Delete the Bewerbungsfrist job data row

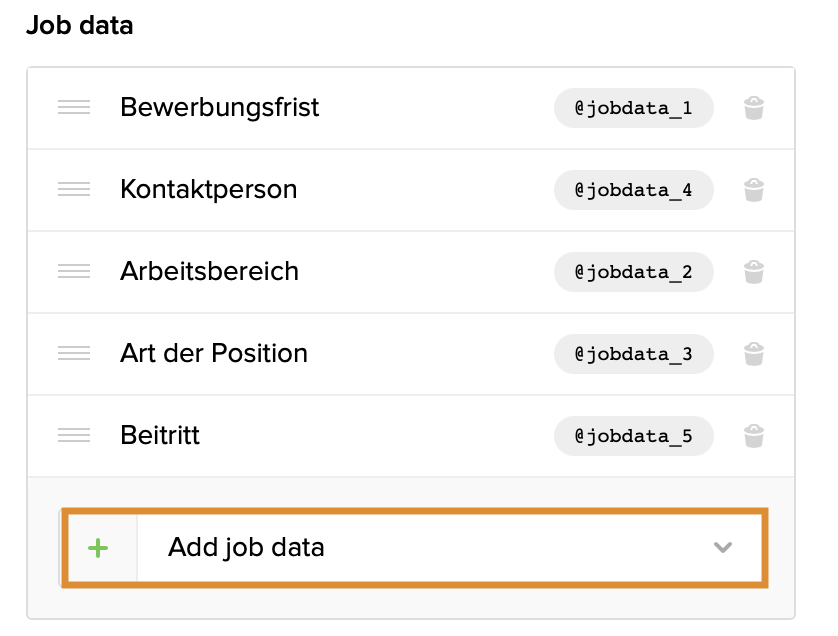[754, 108]
